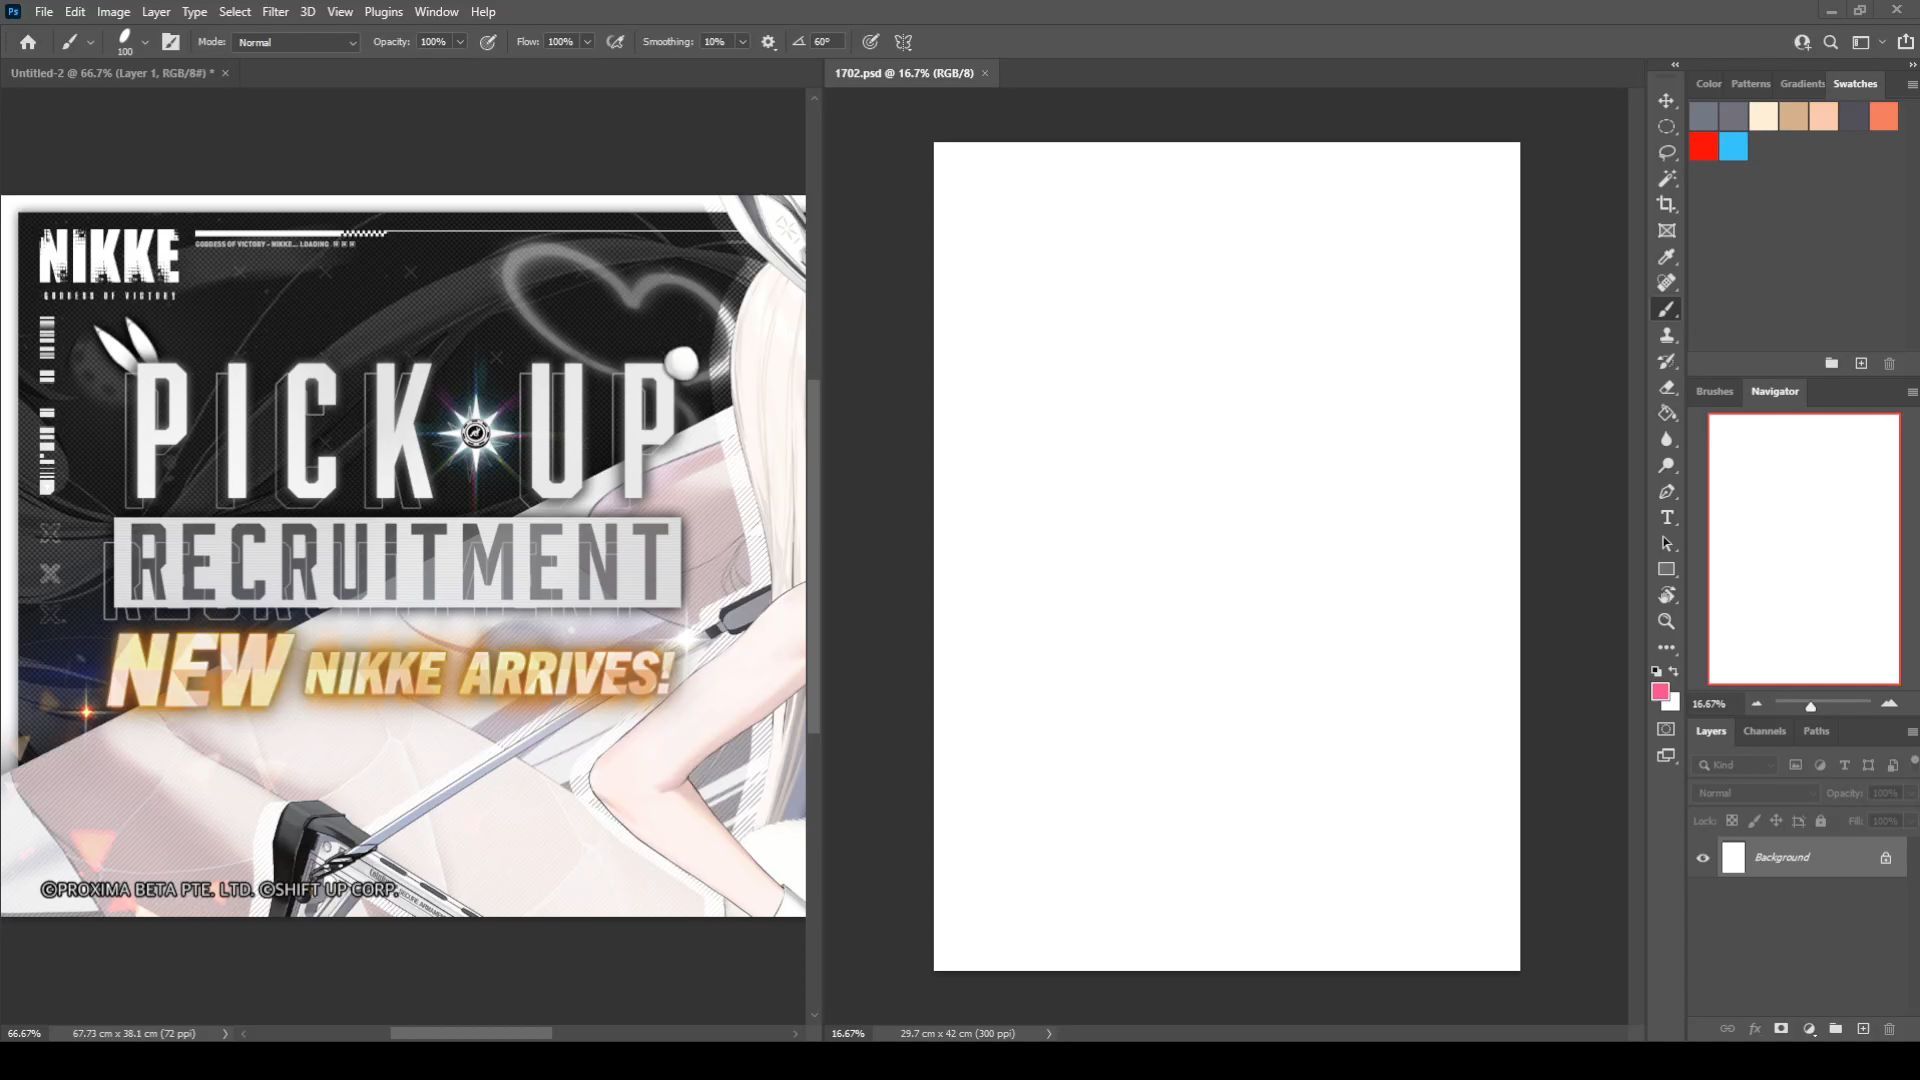The height and width of the screenshot is (1080, 1920).
Task: Open symmetry paint options butterfly
Action: [x=903, y=42]
